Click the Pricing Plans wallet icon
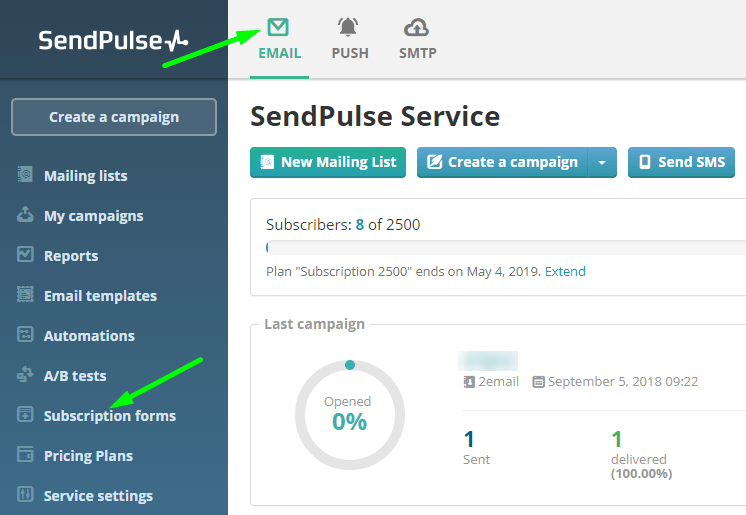 tap(26, 455)
